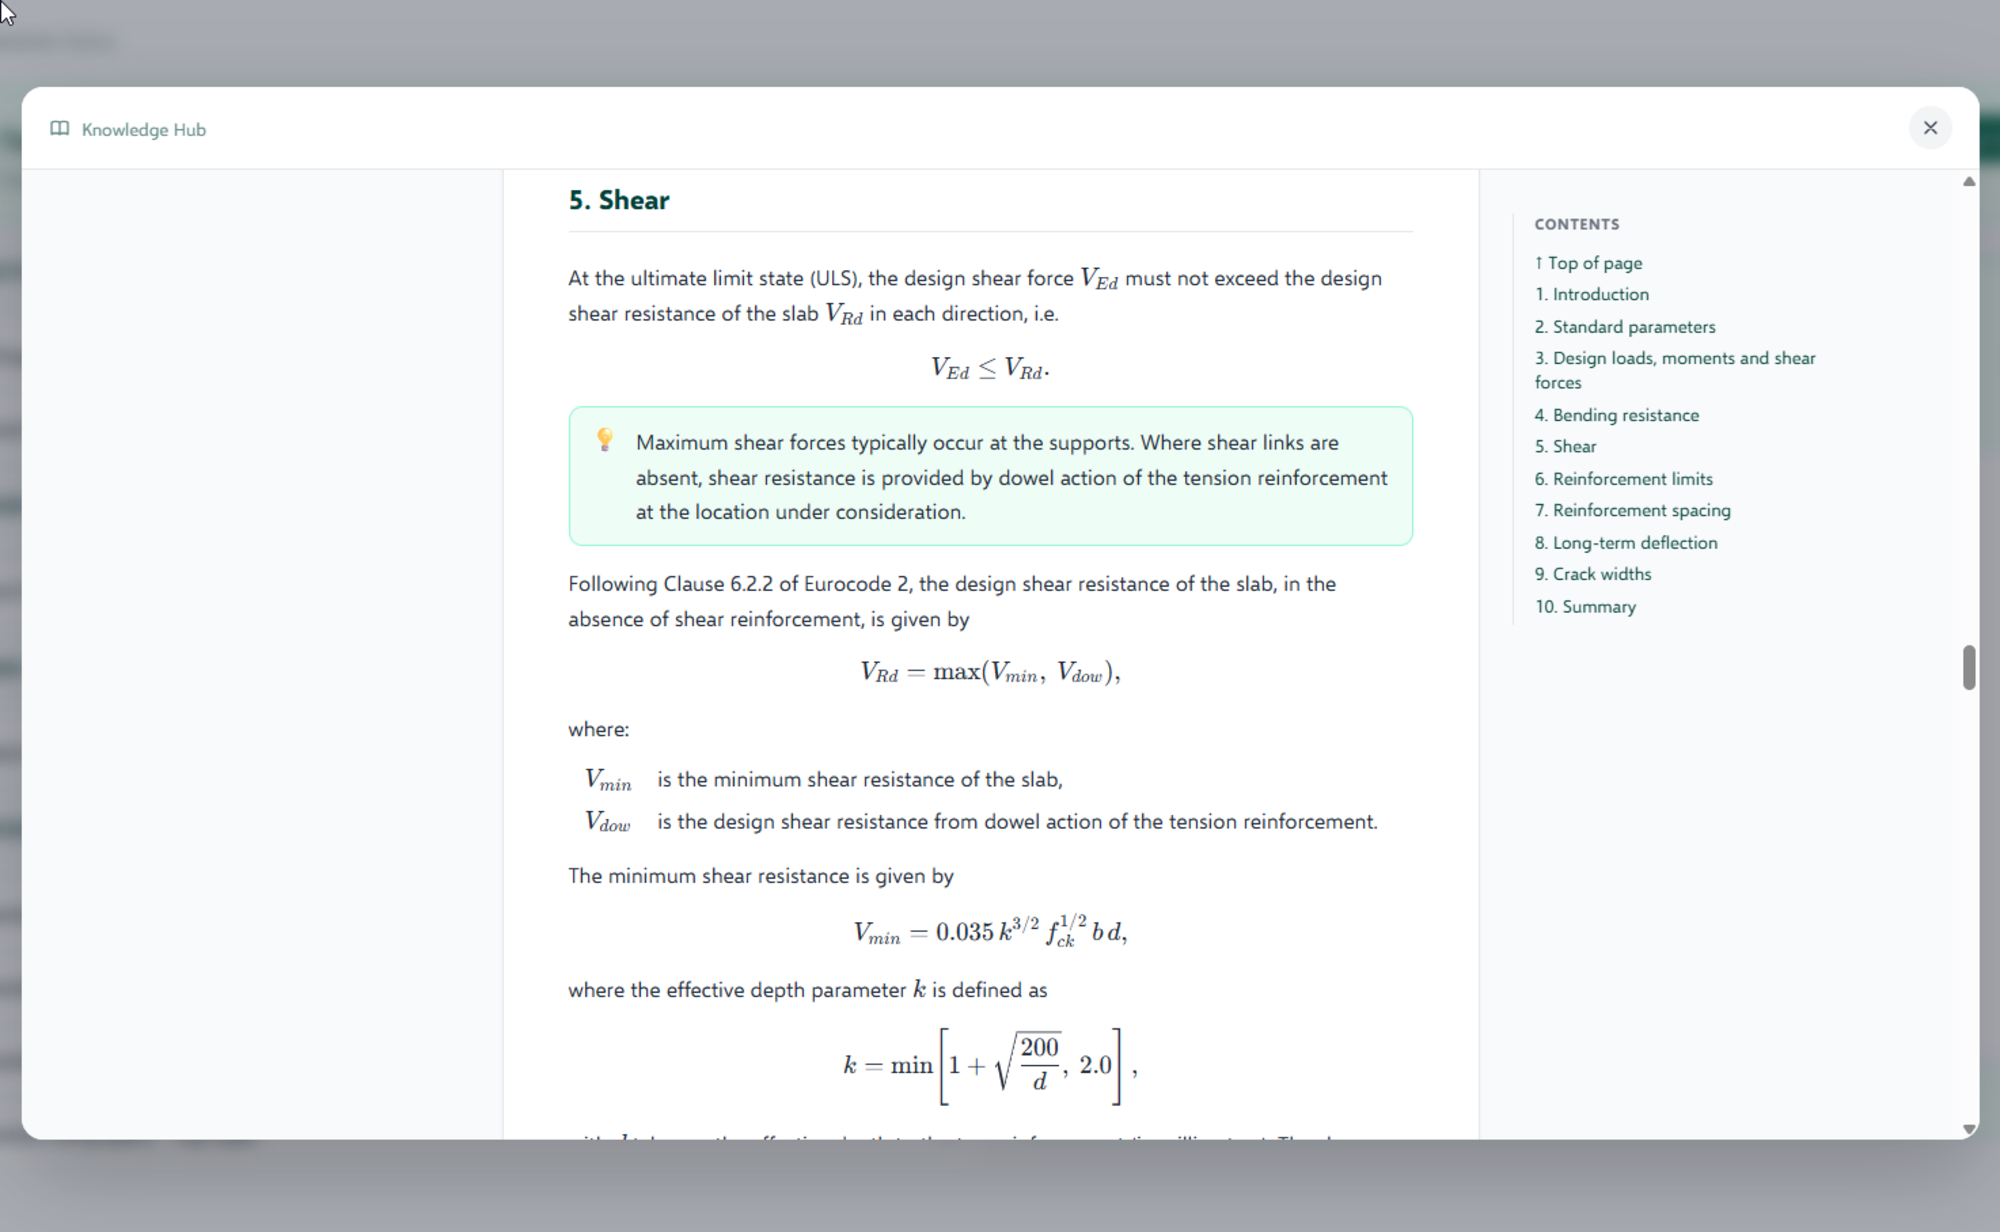Viewport: 2000px width, 1232px height.
Task: Click the V_min = 0.035 formula
Action: (x=990, y=931)
